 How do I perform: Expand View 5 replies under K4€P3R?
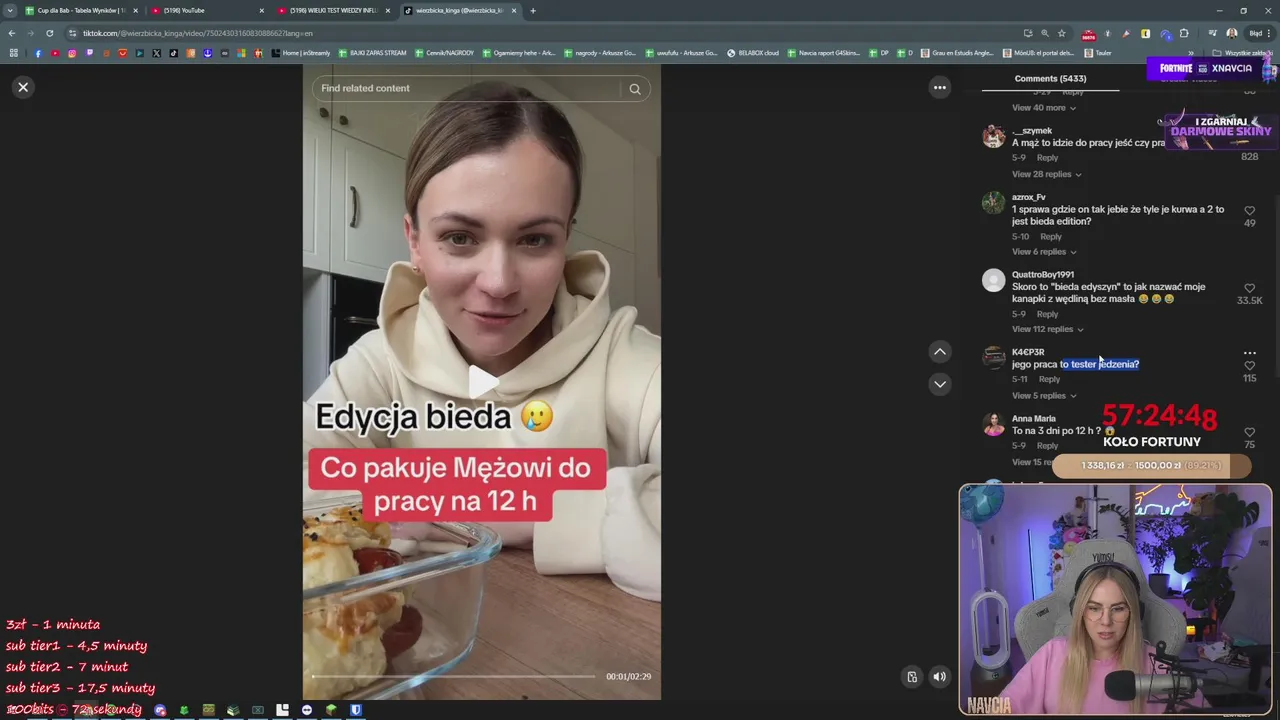pos(1044,396)
